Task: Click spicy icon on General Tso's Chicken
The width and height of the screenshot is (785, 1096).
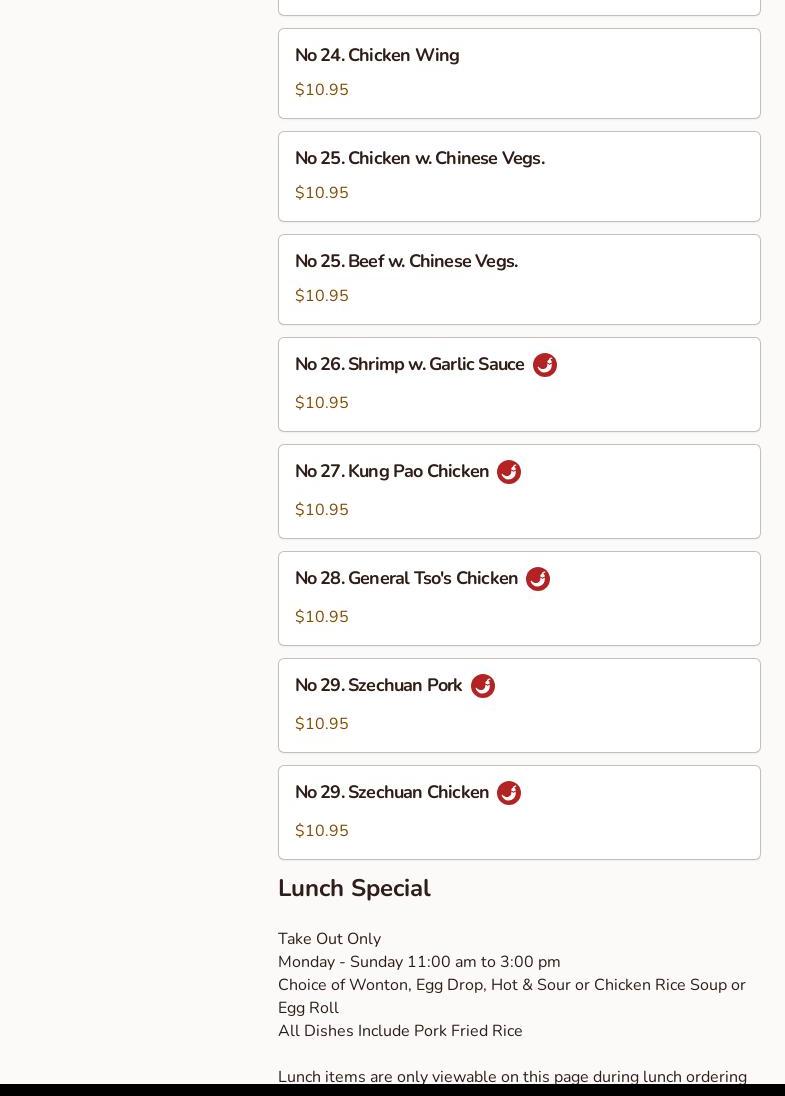Action: click(x=538, y=579)
